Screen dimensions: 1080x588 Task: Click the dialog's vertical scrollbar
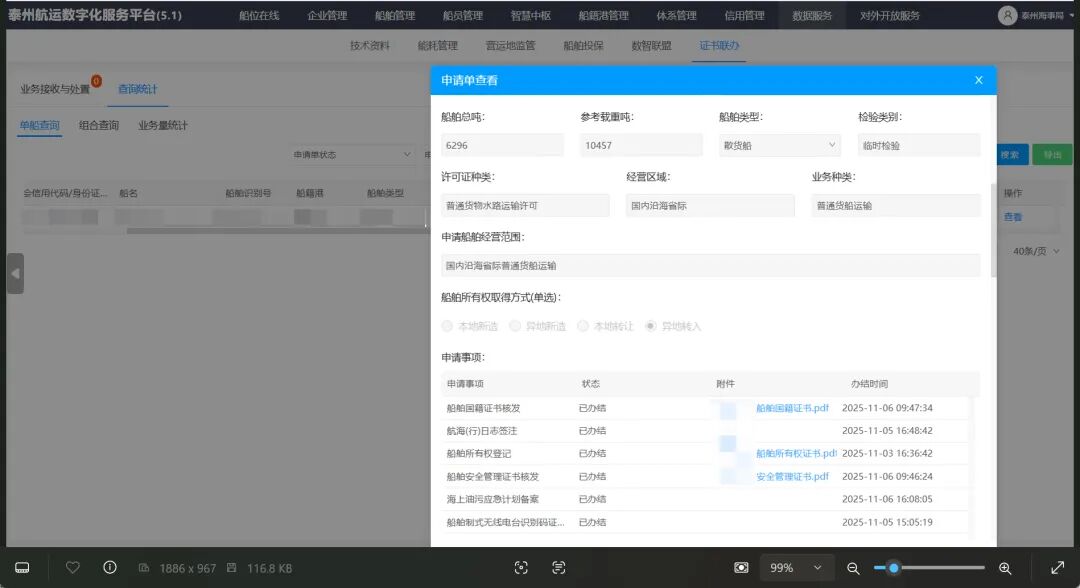coord(993,231)
